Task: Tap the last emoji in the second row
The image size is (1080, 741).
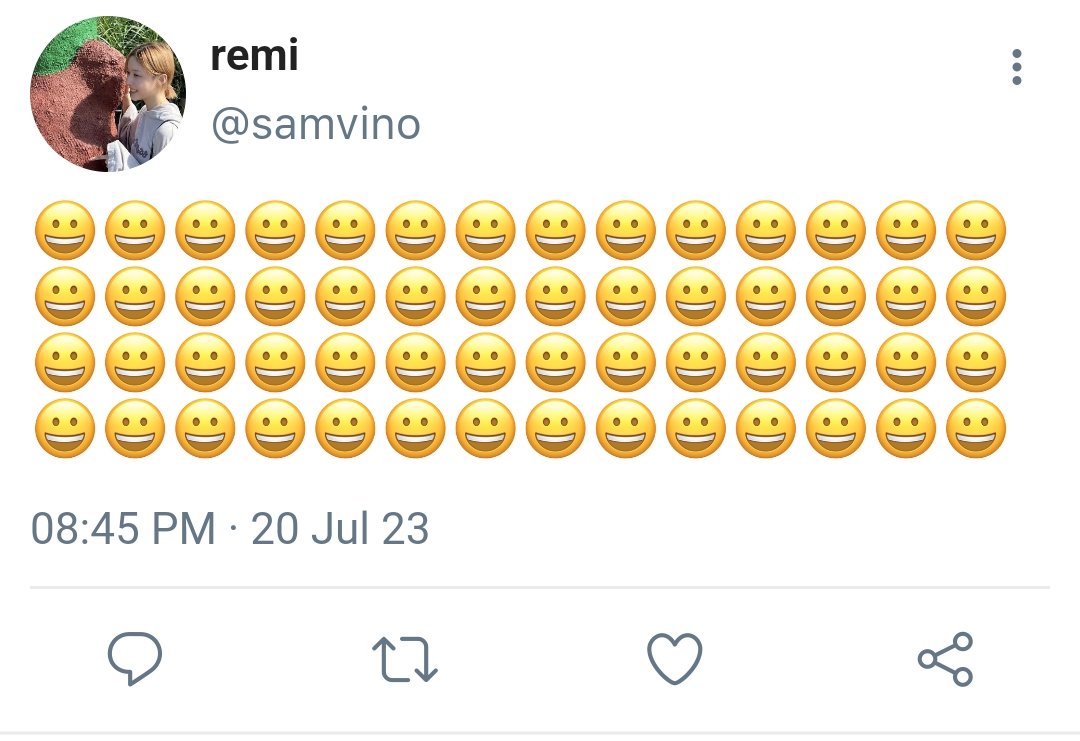Action: tap(976, 296)
